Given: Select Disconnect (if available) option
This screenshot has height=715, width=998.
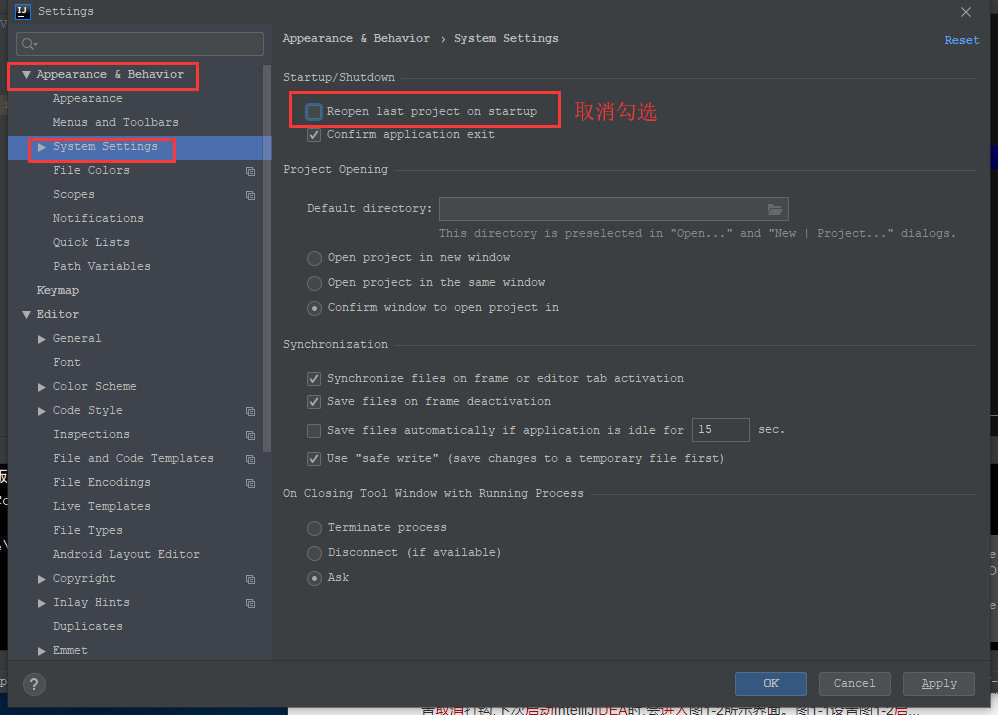Looking at the screenshot, I should (314, 553).
